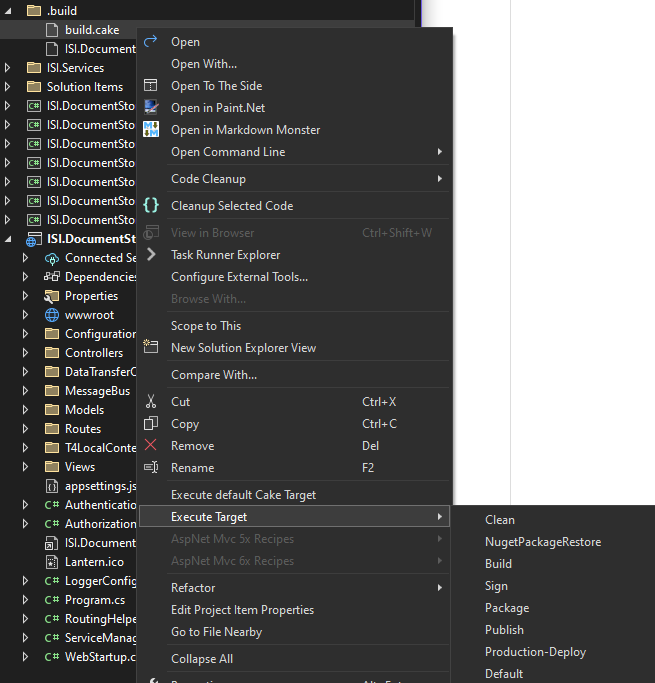Expand the Controllers folder node

(x=27, y=353)
